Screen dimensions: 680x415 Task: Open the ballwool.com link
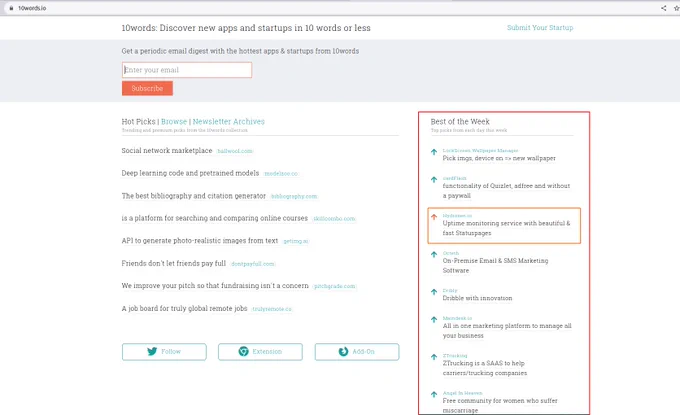[235, 151]
